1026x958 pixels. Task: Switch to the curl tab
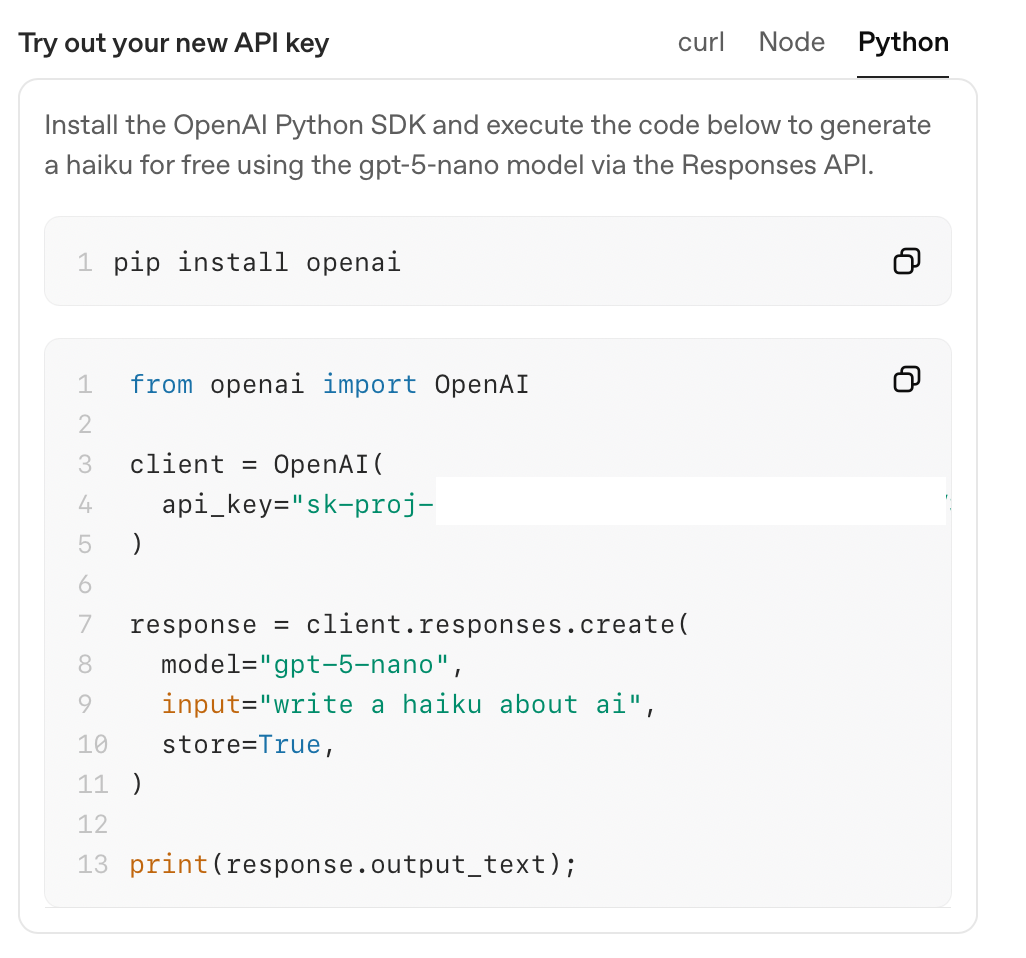(x=701, y=43)
